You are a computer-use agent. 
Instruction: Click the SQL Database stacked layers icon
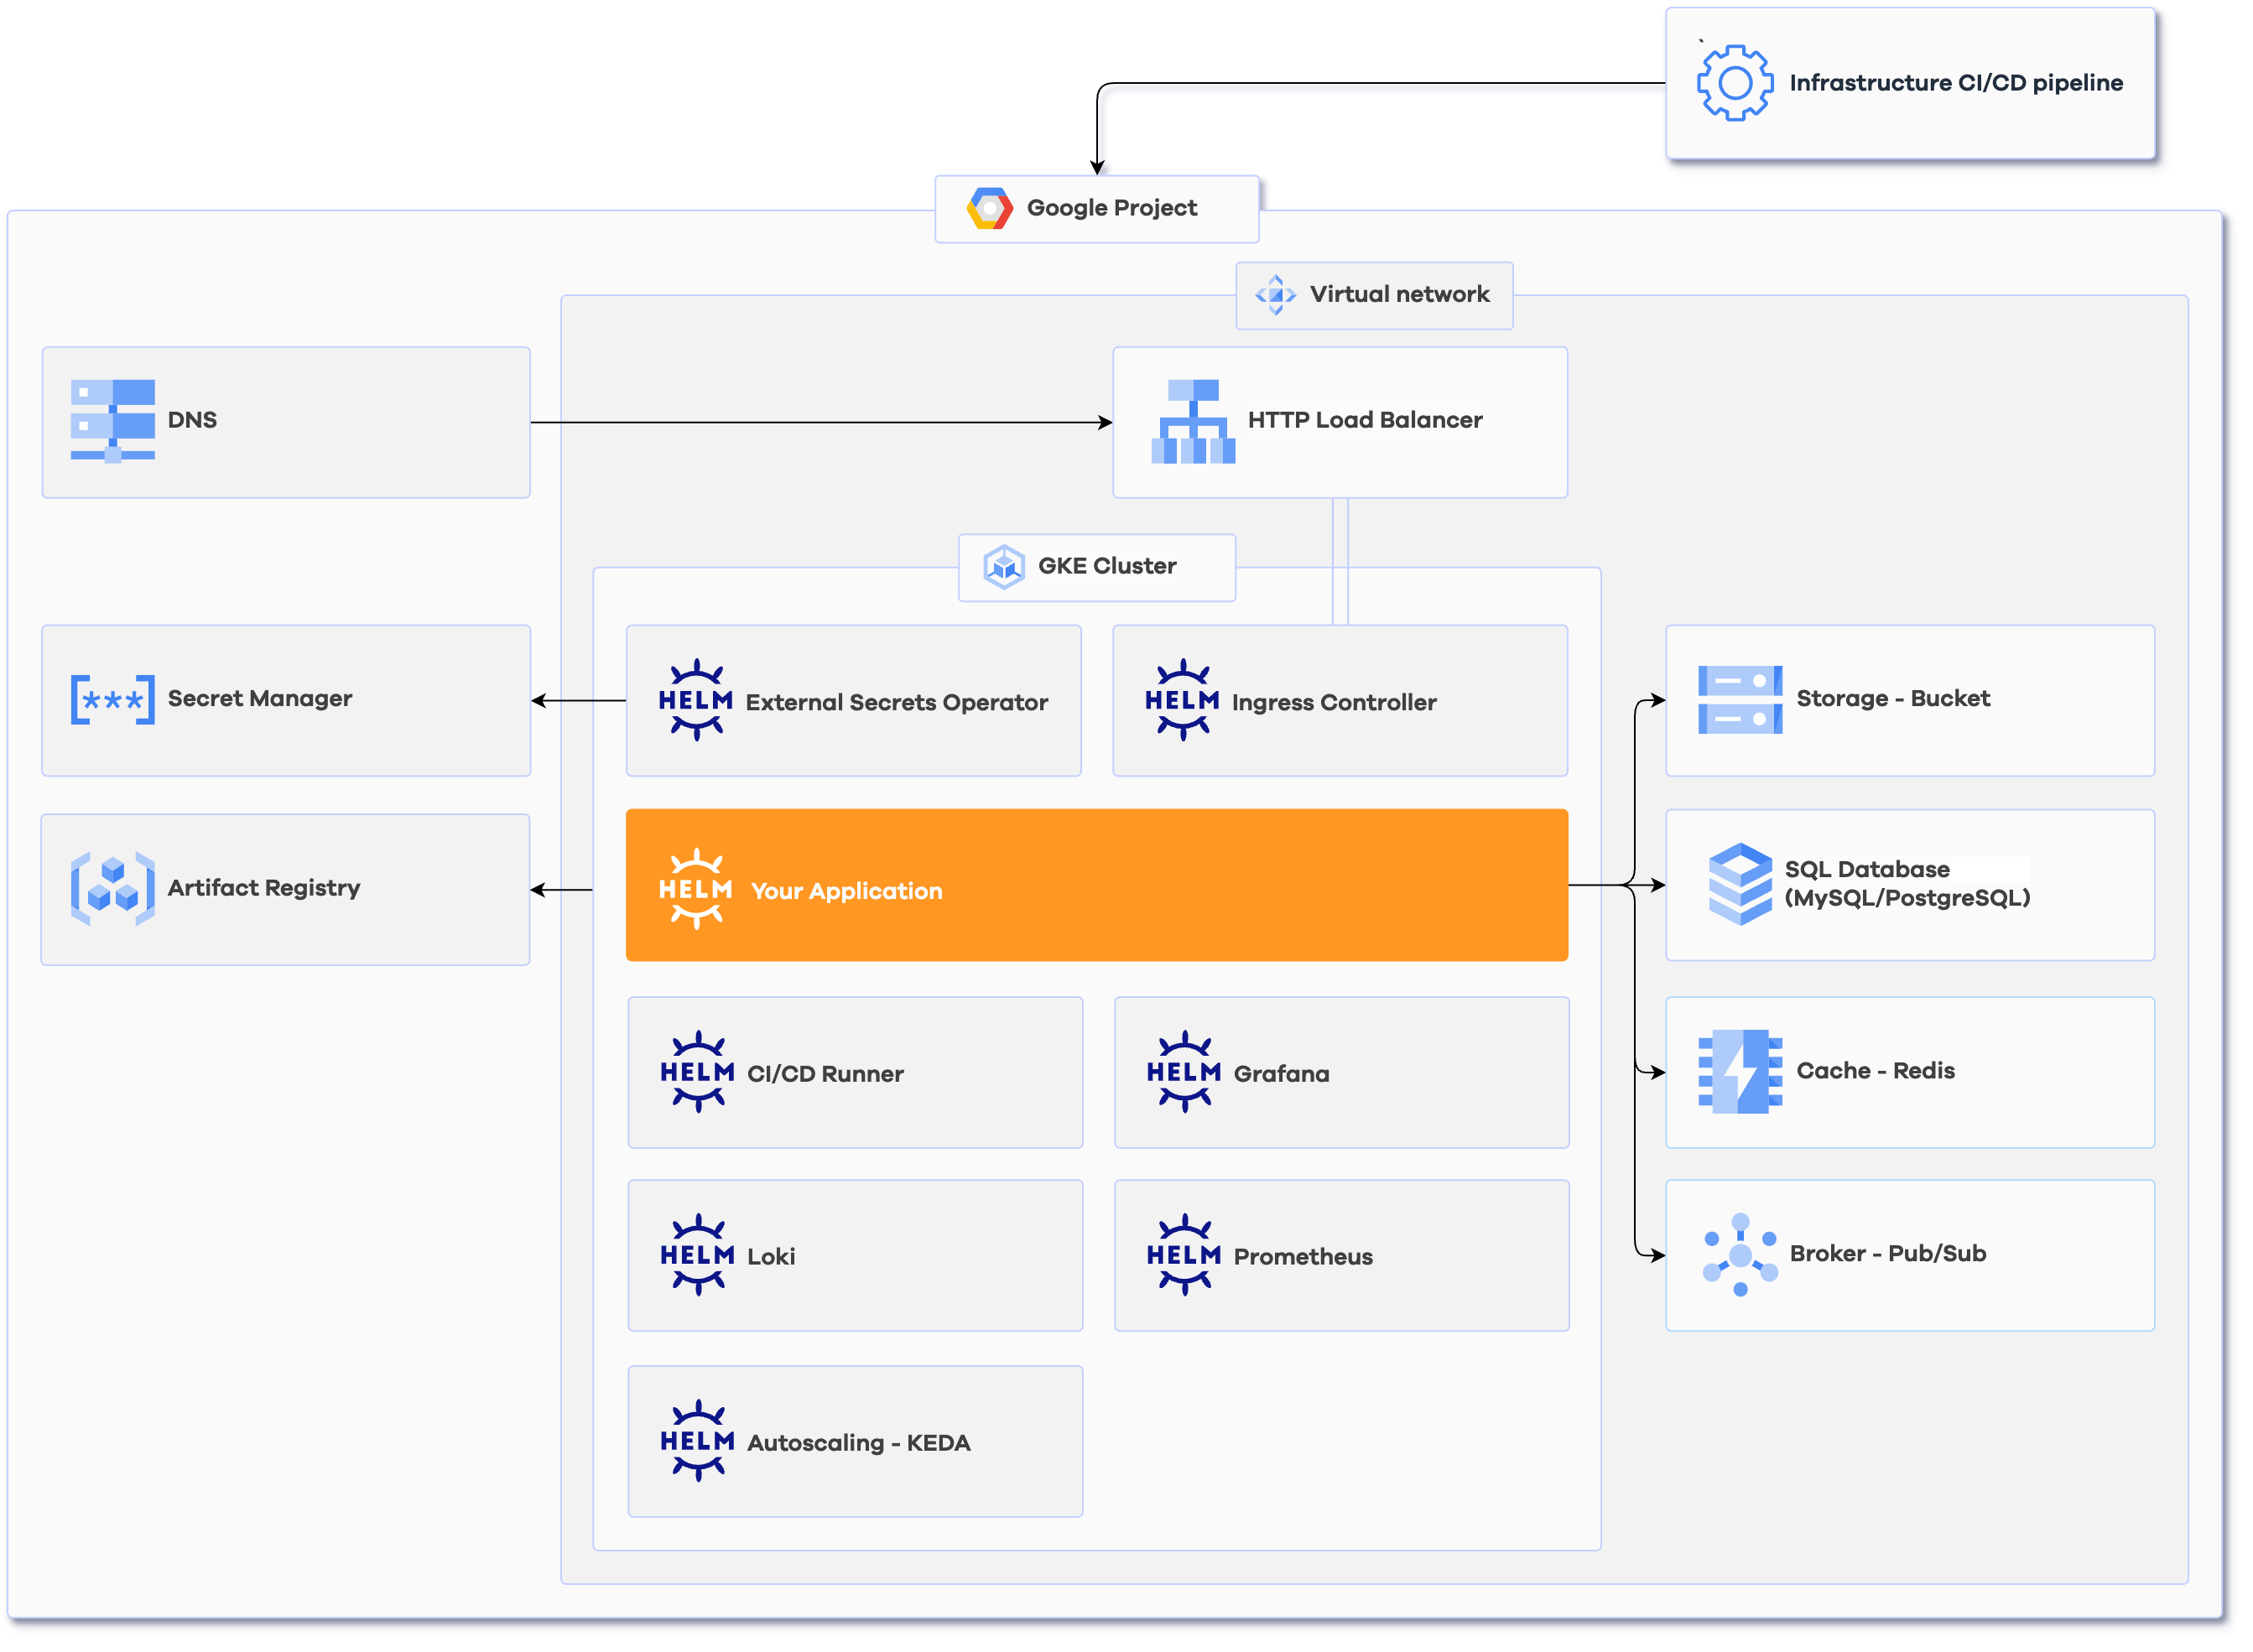[1740, 884]
